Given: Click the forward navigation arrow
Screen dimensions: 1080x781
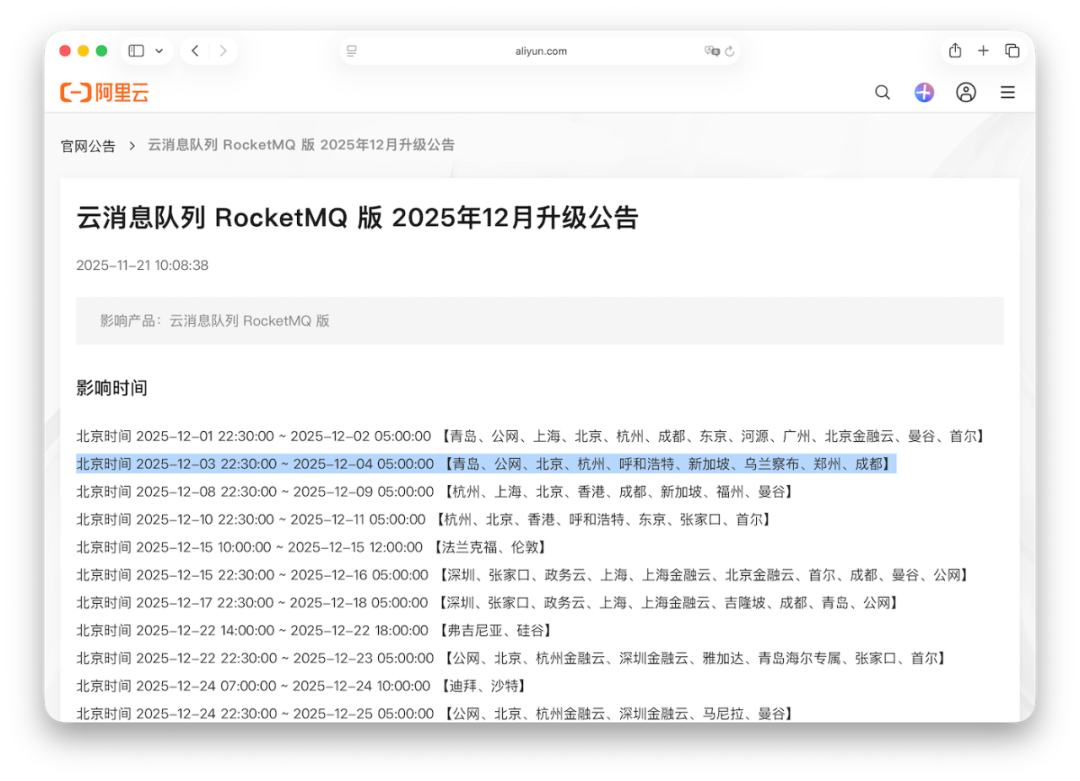Looking at the screenshot, I should (223, 50).
